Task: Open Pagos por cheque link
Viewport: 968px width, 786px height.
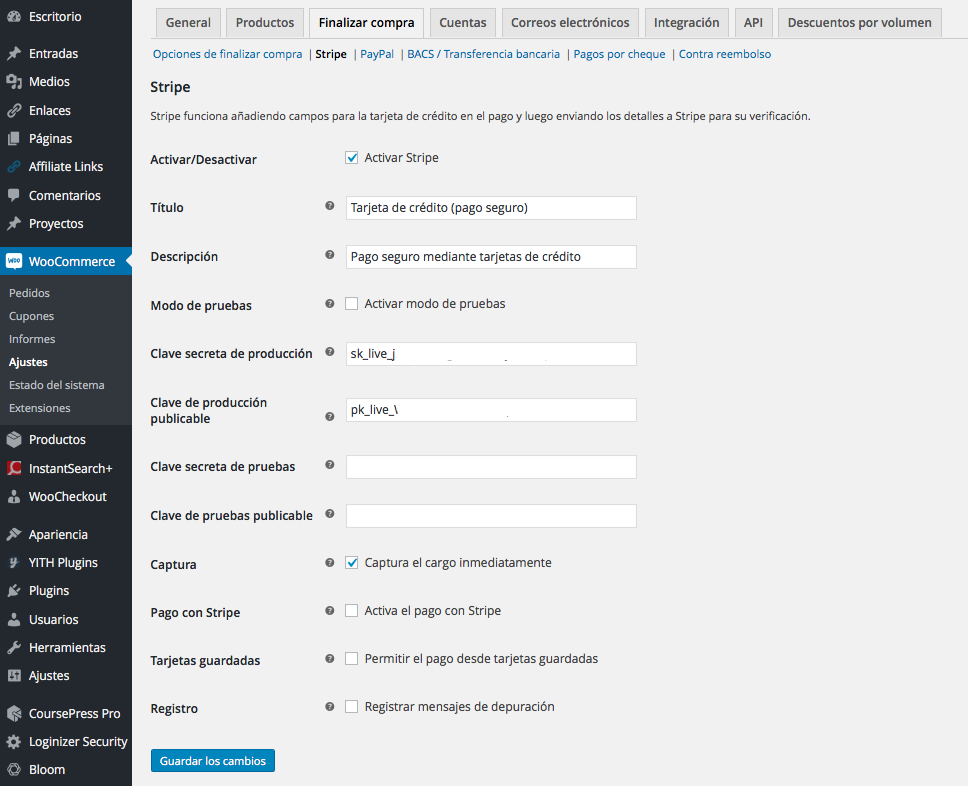Action: (619, 54)
